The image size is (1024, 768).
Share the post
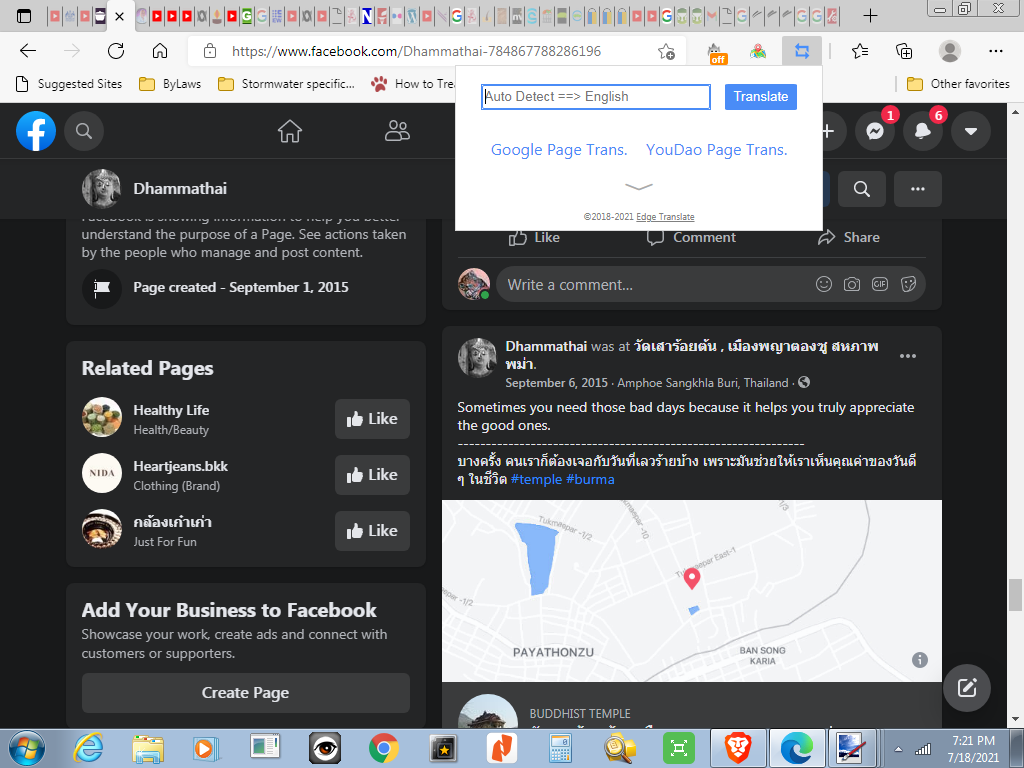coord(848,238)
